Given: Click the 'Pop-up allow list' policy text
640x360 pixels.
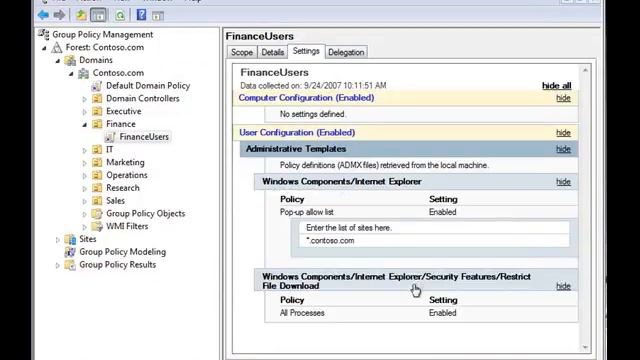Looking at the screenshot, I should tap(307, 212).
